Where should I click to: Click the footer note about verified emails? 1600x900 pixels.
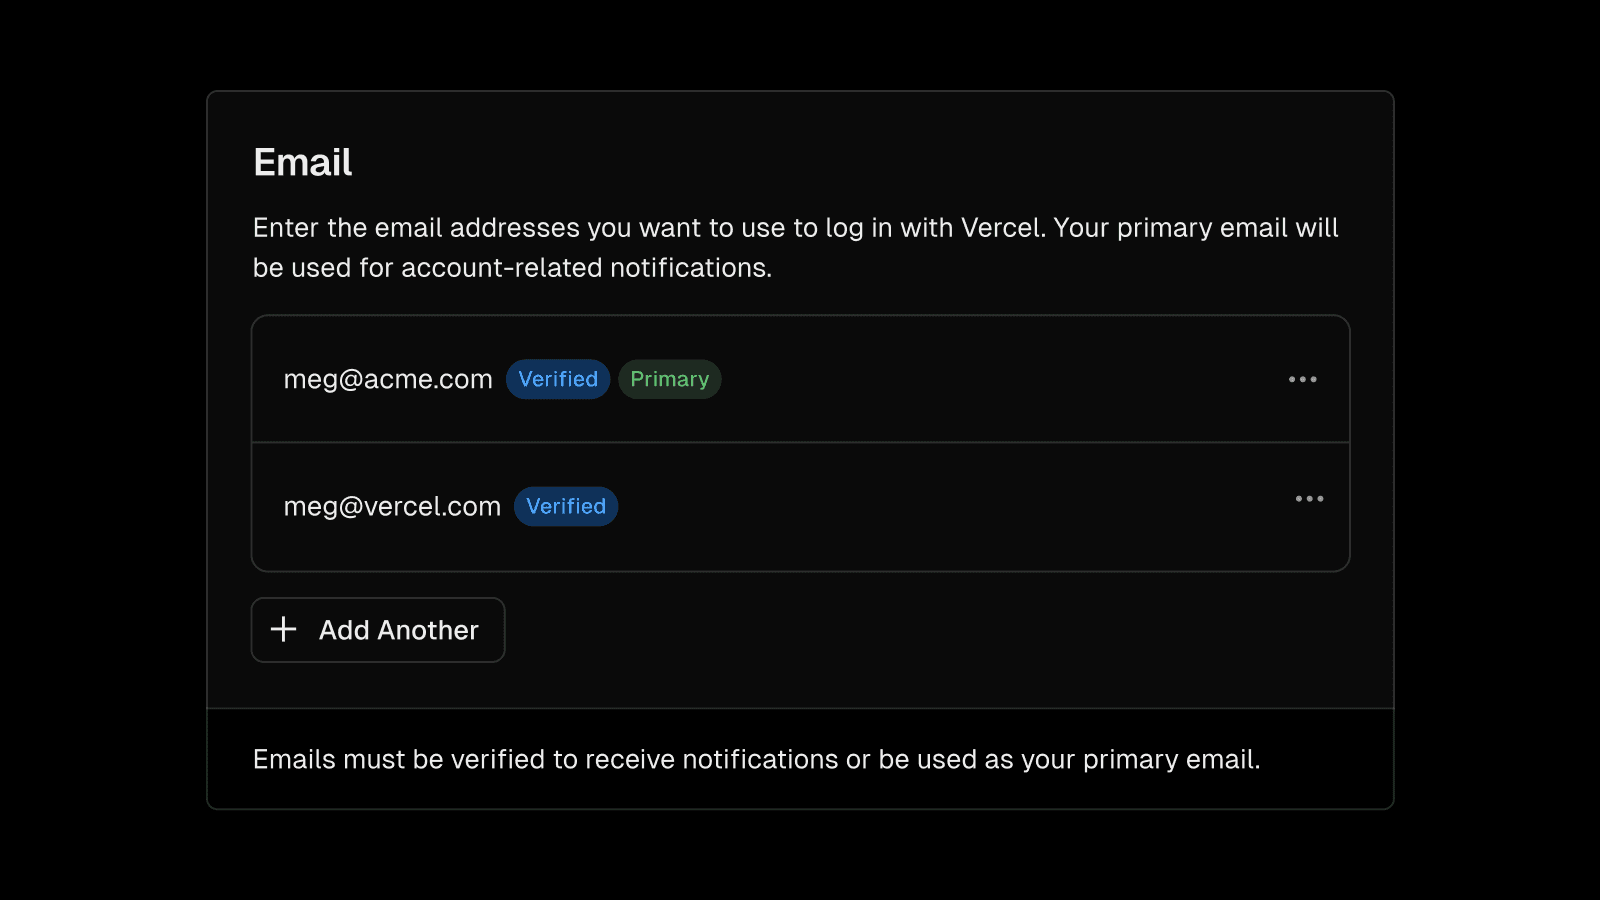coord(756,760)
